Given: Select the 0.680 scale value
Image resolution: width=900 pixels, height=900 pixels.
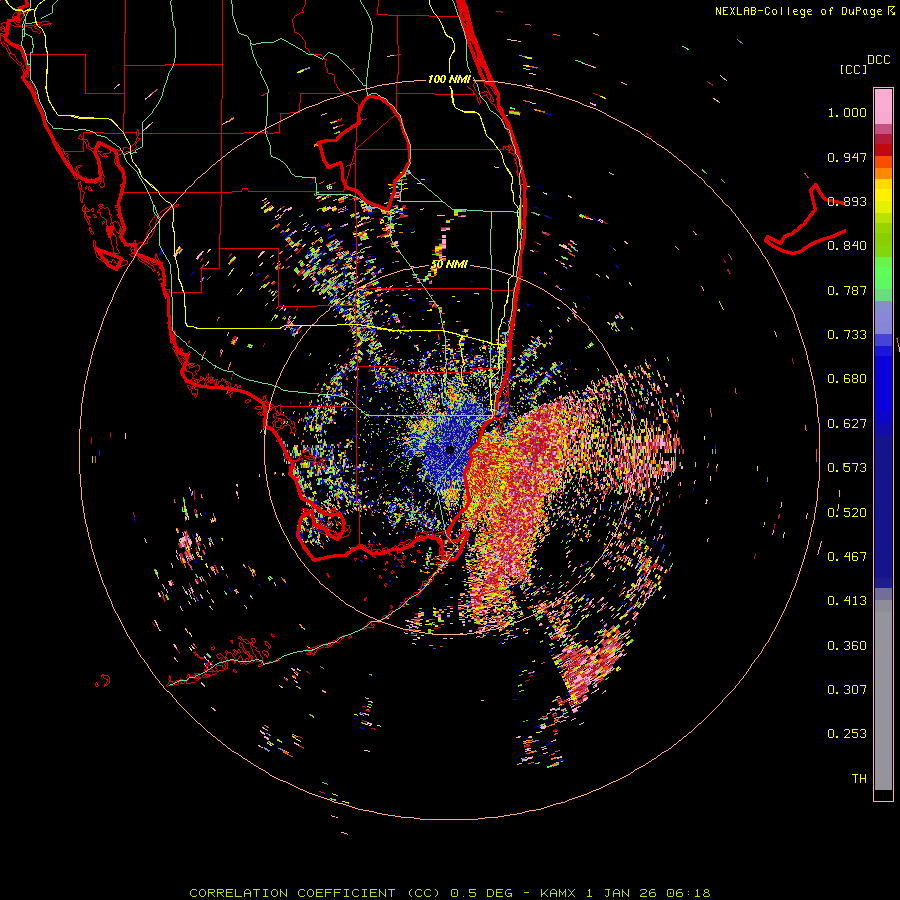Looking at the screenshot, I should (x=847, y=379).
